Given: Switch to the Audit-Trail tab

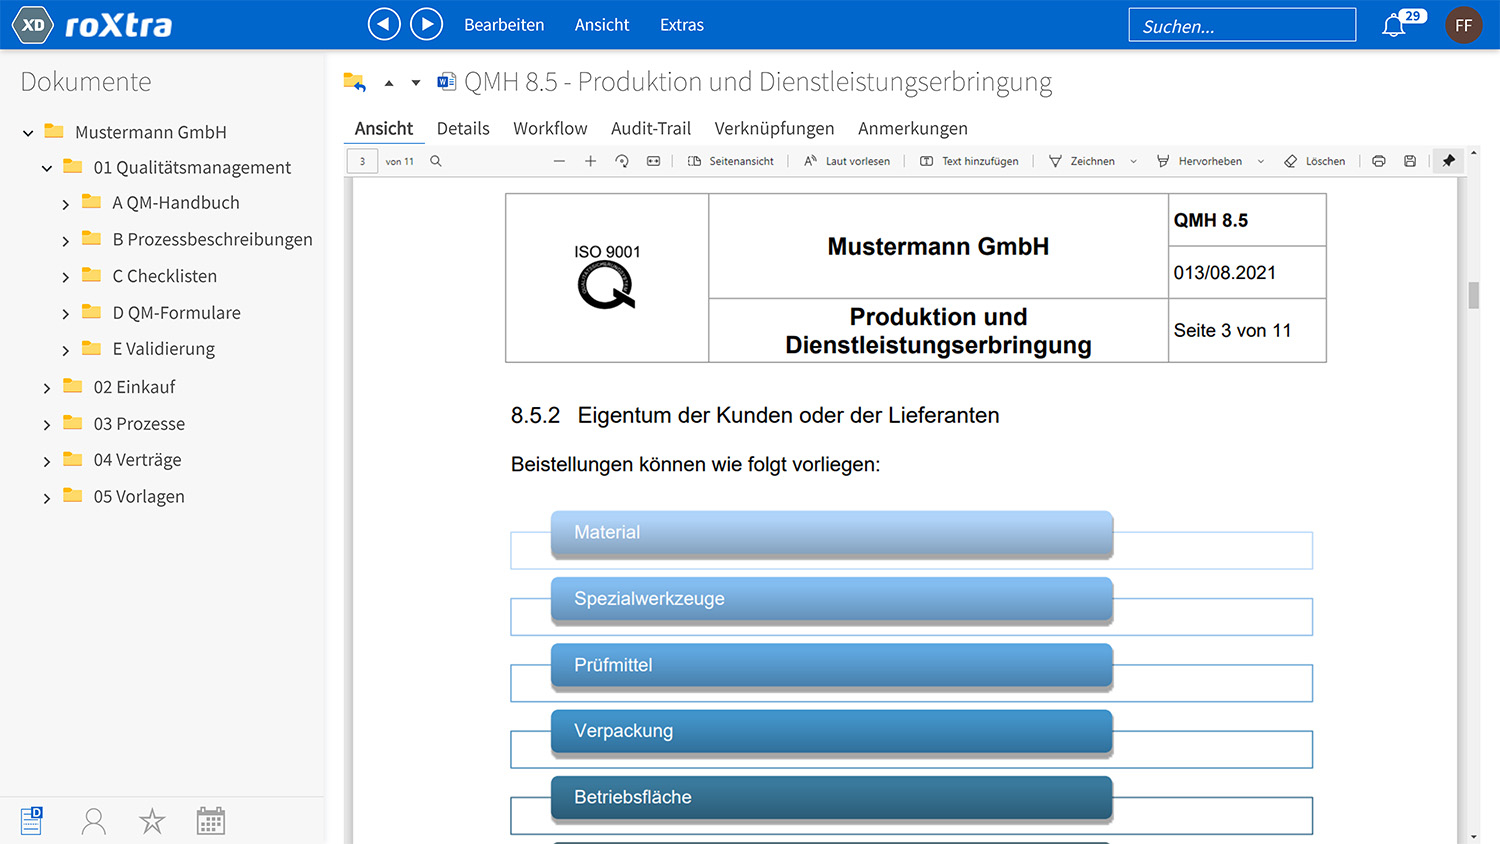Looking at the screenshot, I should (x=651, y=128).
